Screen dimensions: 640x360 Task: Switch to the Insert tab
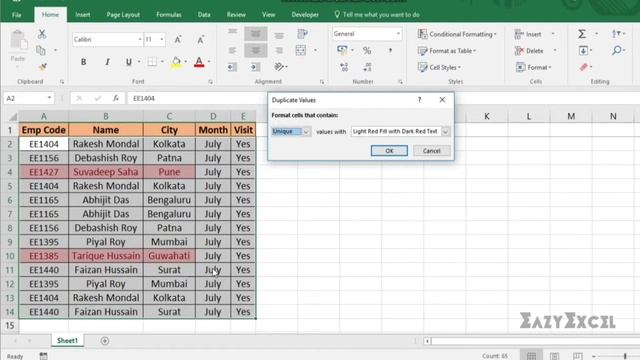(82, 15)
